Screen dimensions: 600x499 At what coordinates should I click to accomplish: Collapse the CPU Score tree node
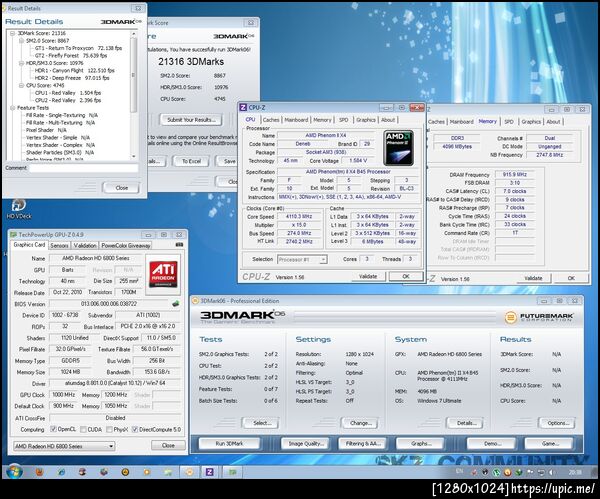coord(21,85)
